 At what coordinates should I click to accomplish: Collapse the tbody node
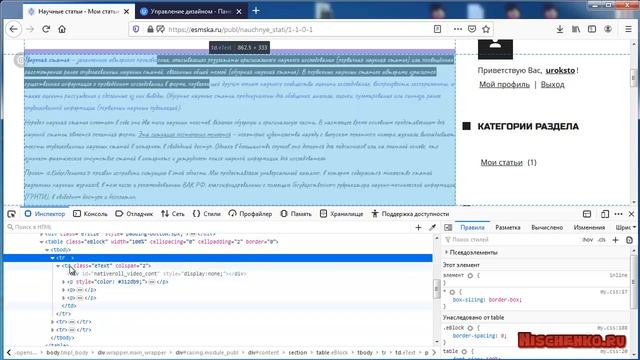[47, 250]
